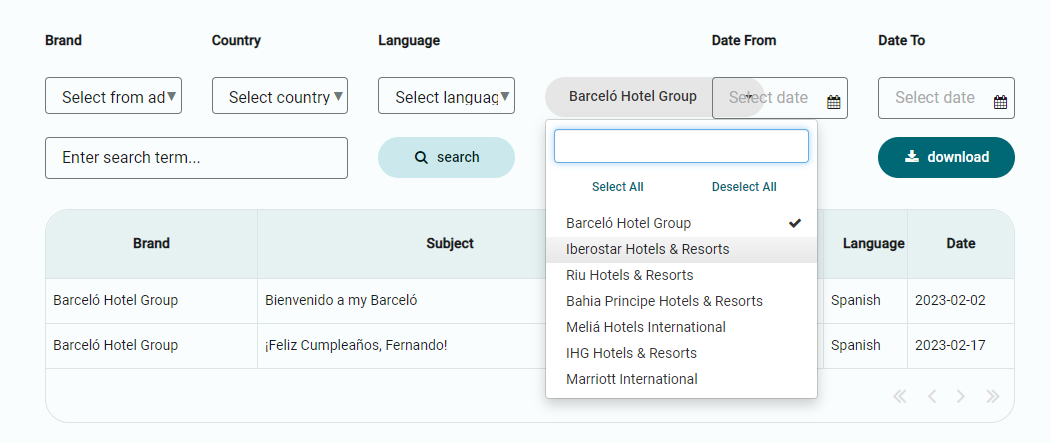Uncheck Barceló Hotel Group checkmark
Viewport: 1051px width, 443px height.
click(795, 223)
